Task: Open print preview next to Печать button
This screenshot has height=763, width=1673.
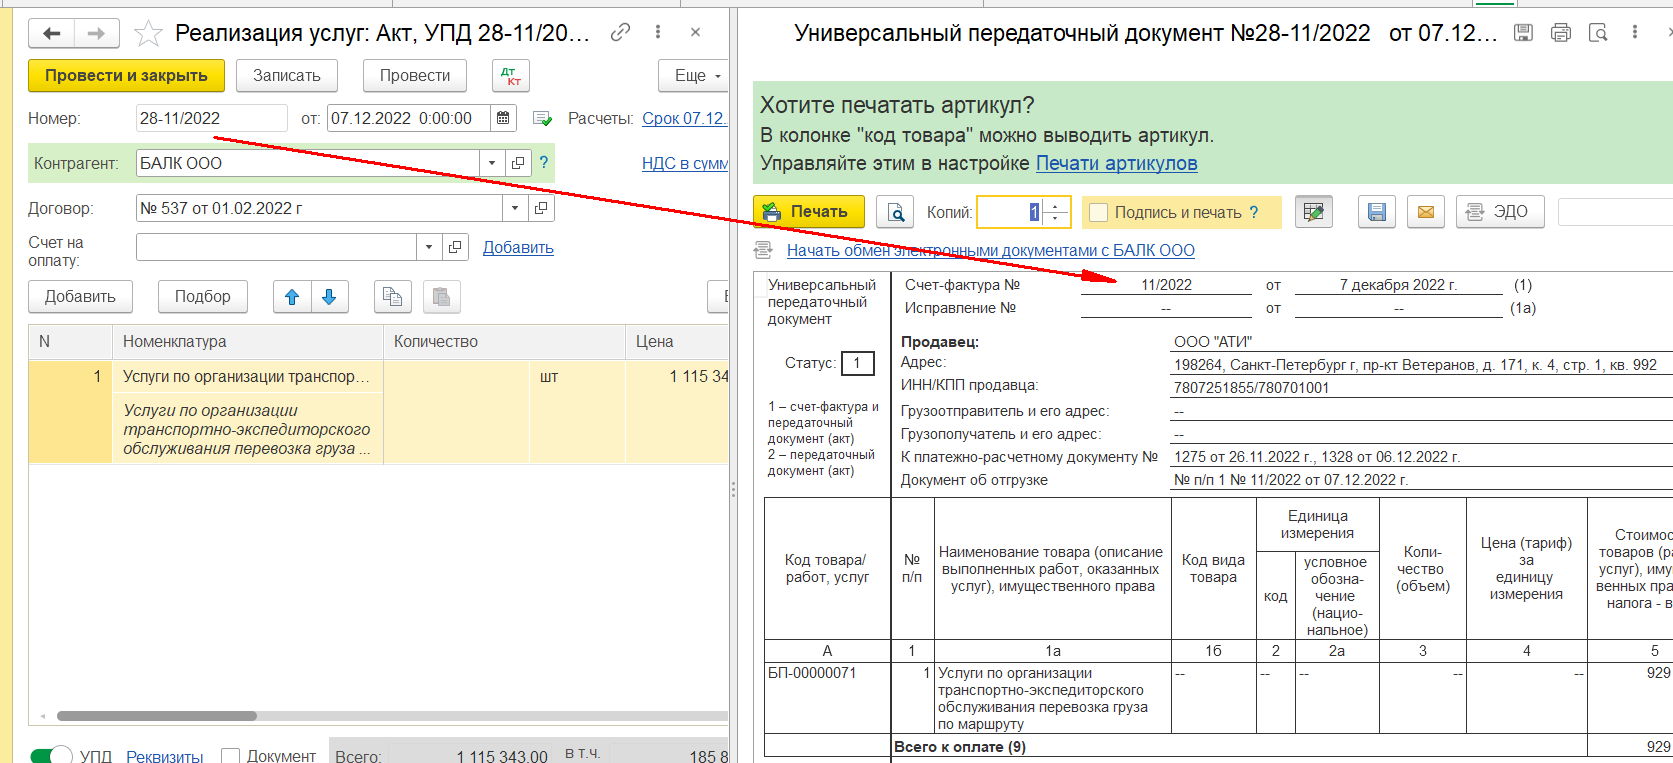Action: (x=895, y=212)
